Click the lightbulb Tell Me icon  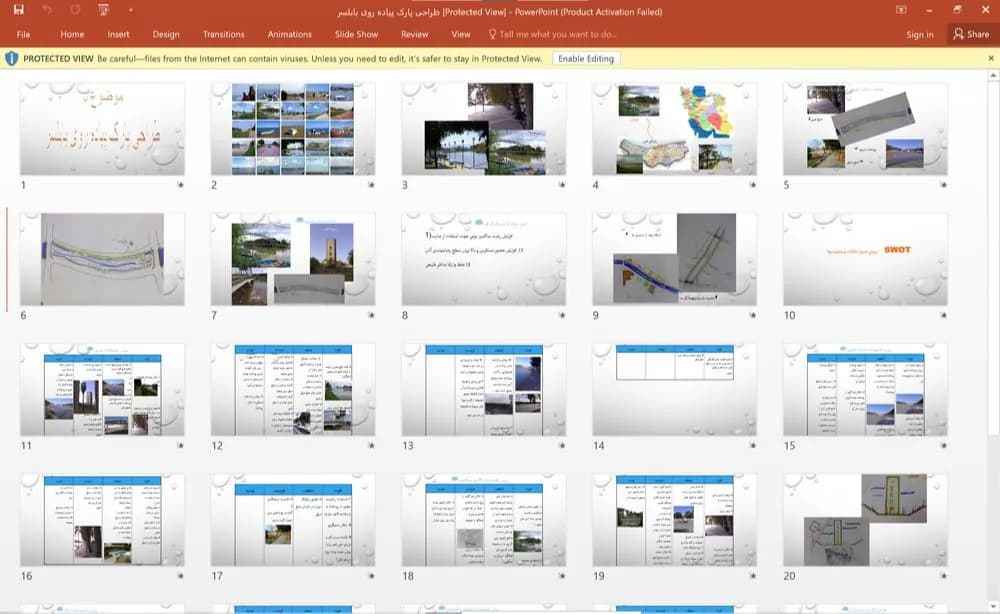pos(492,34)
